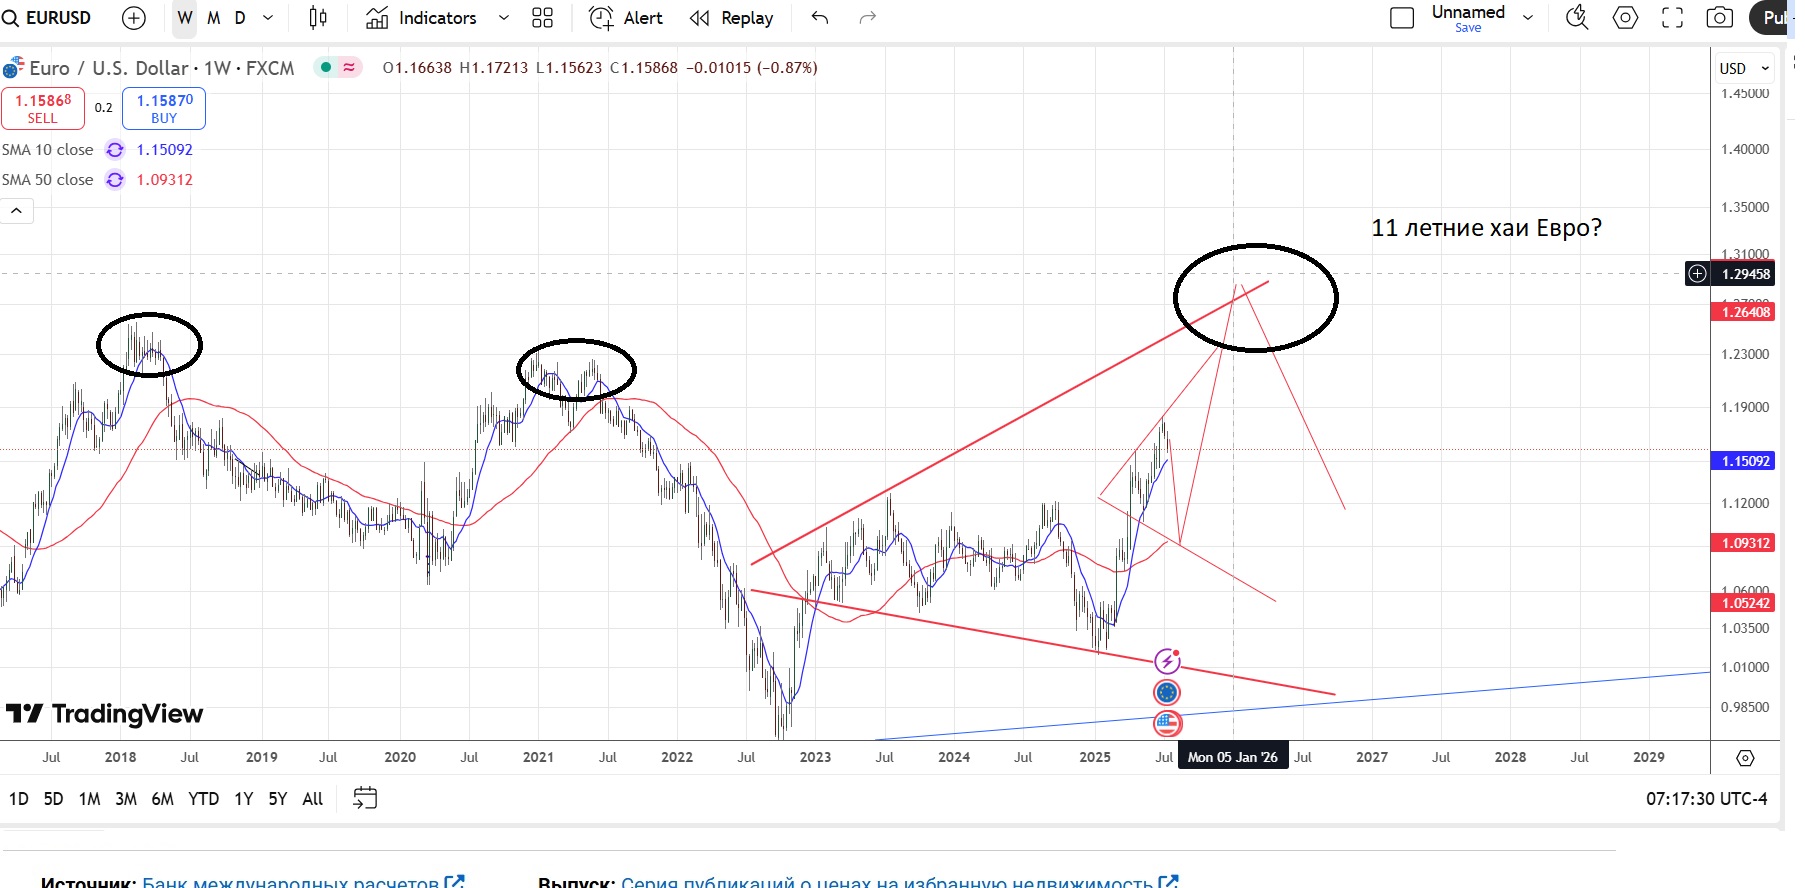Enter fullscreen mode
Image resolution: width=1805 pixels, height=888 pixels.
coord(1672,18)
